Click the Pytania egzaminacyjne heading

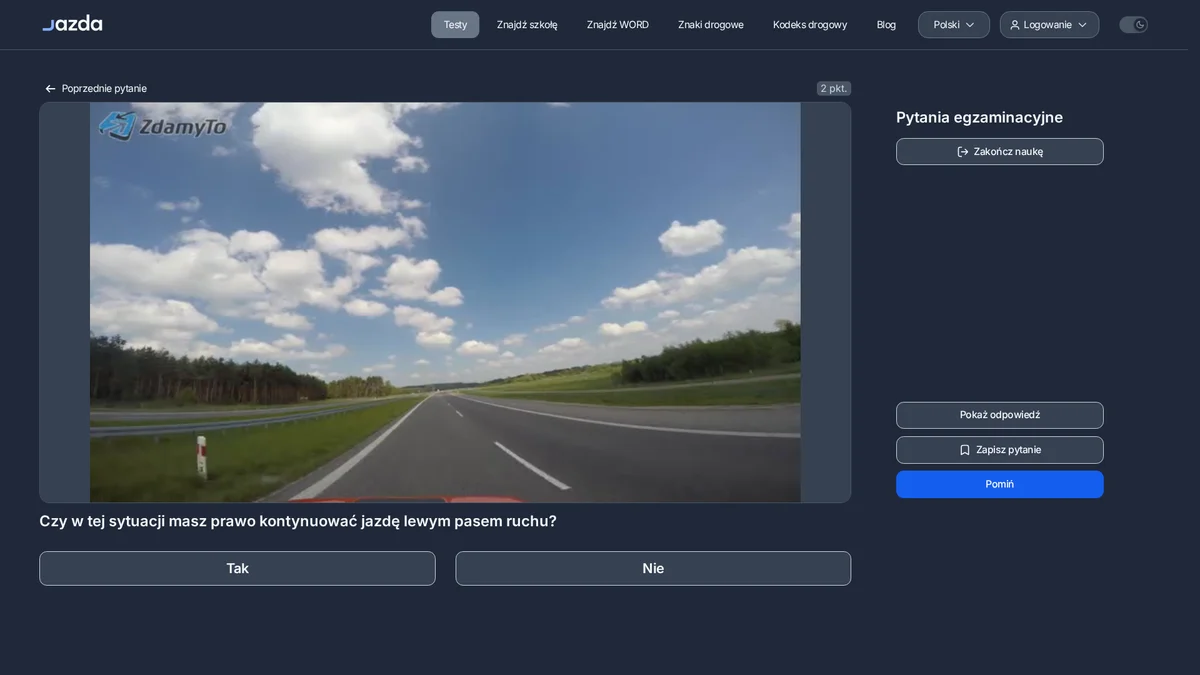coord(979,118)
